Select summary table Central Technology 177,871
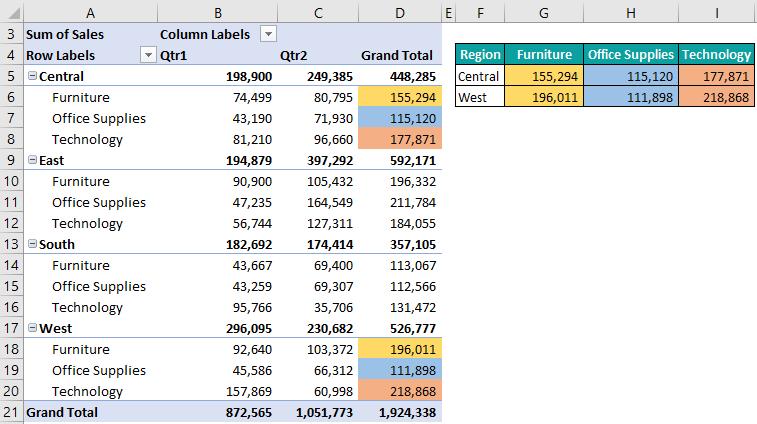The height and width of the screenshot is (424, 757). click(716, 76)
